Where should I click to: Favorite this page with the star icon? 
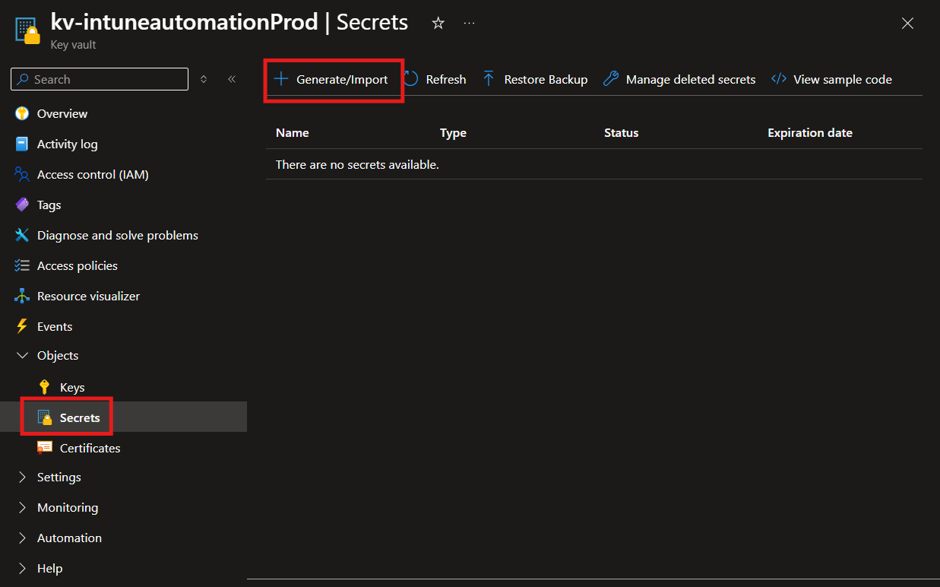[x=438, y=23]
